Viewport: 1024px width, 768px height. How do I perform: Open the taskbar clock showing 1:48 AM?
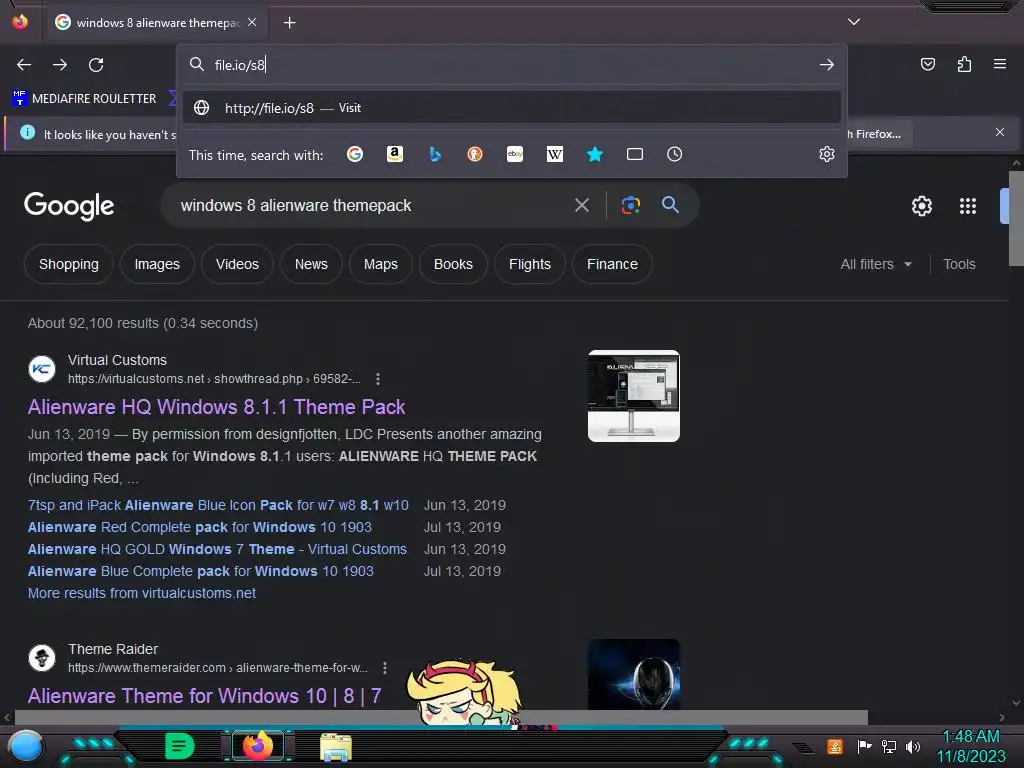[971, 746]
